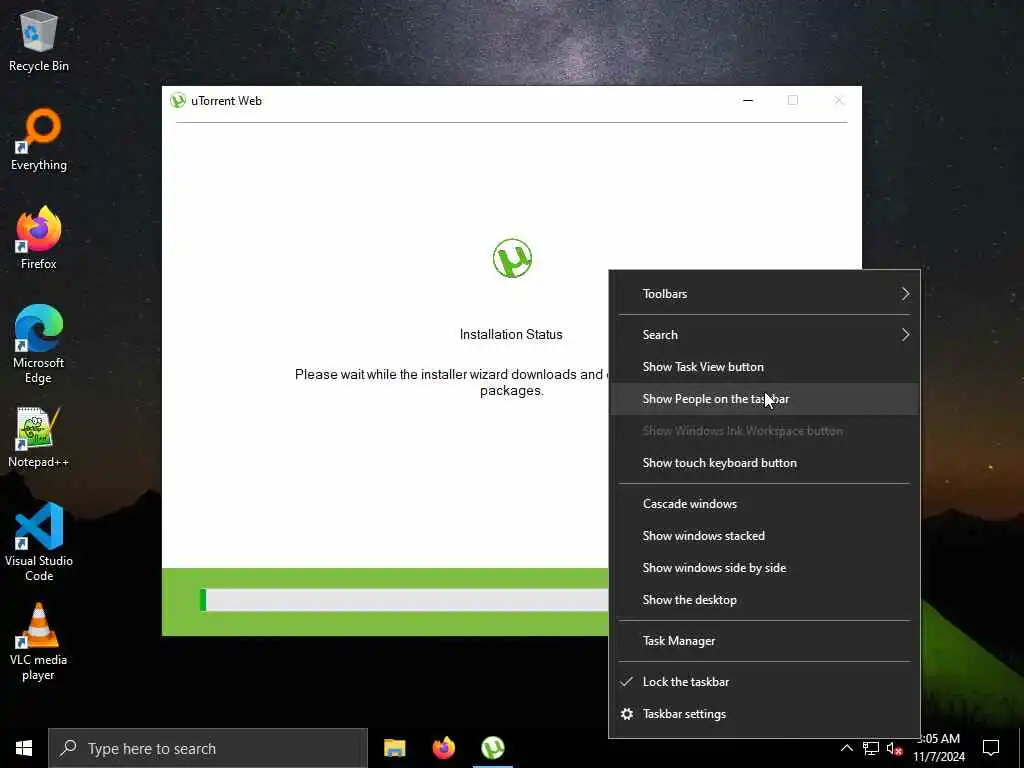Viewport: 1024px width, 768px height.
Task: Click the large uTorrent logo in installer
Action: pos(512,258)
